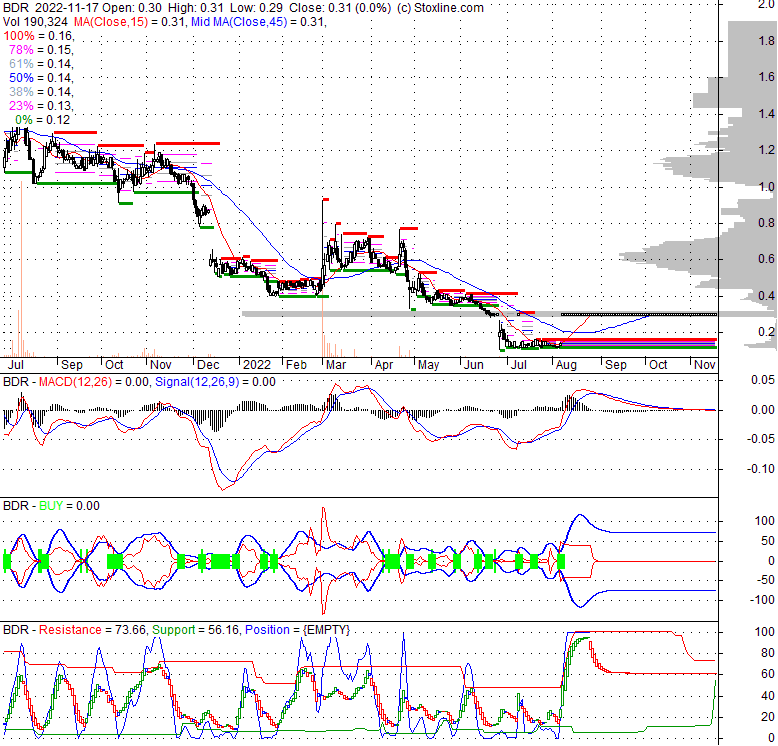Select the green 'BUY' indicator label
The height and width of the screenshot is (746, 778).
pyautogui.click(x=51, y=506)
